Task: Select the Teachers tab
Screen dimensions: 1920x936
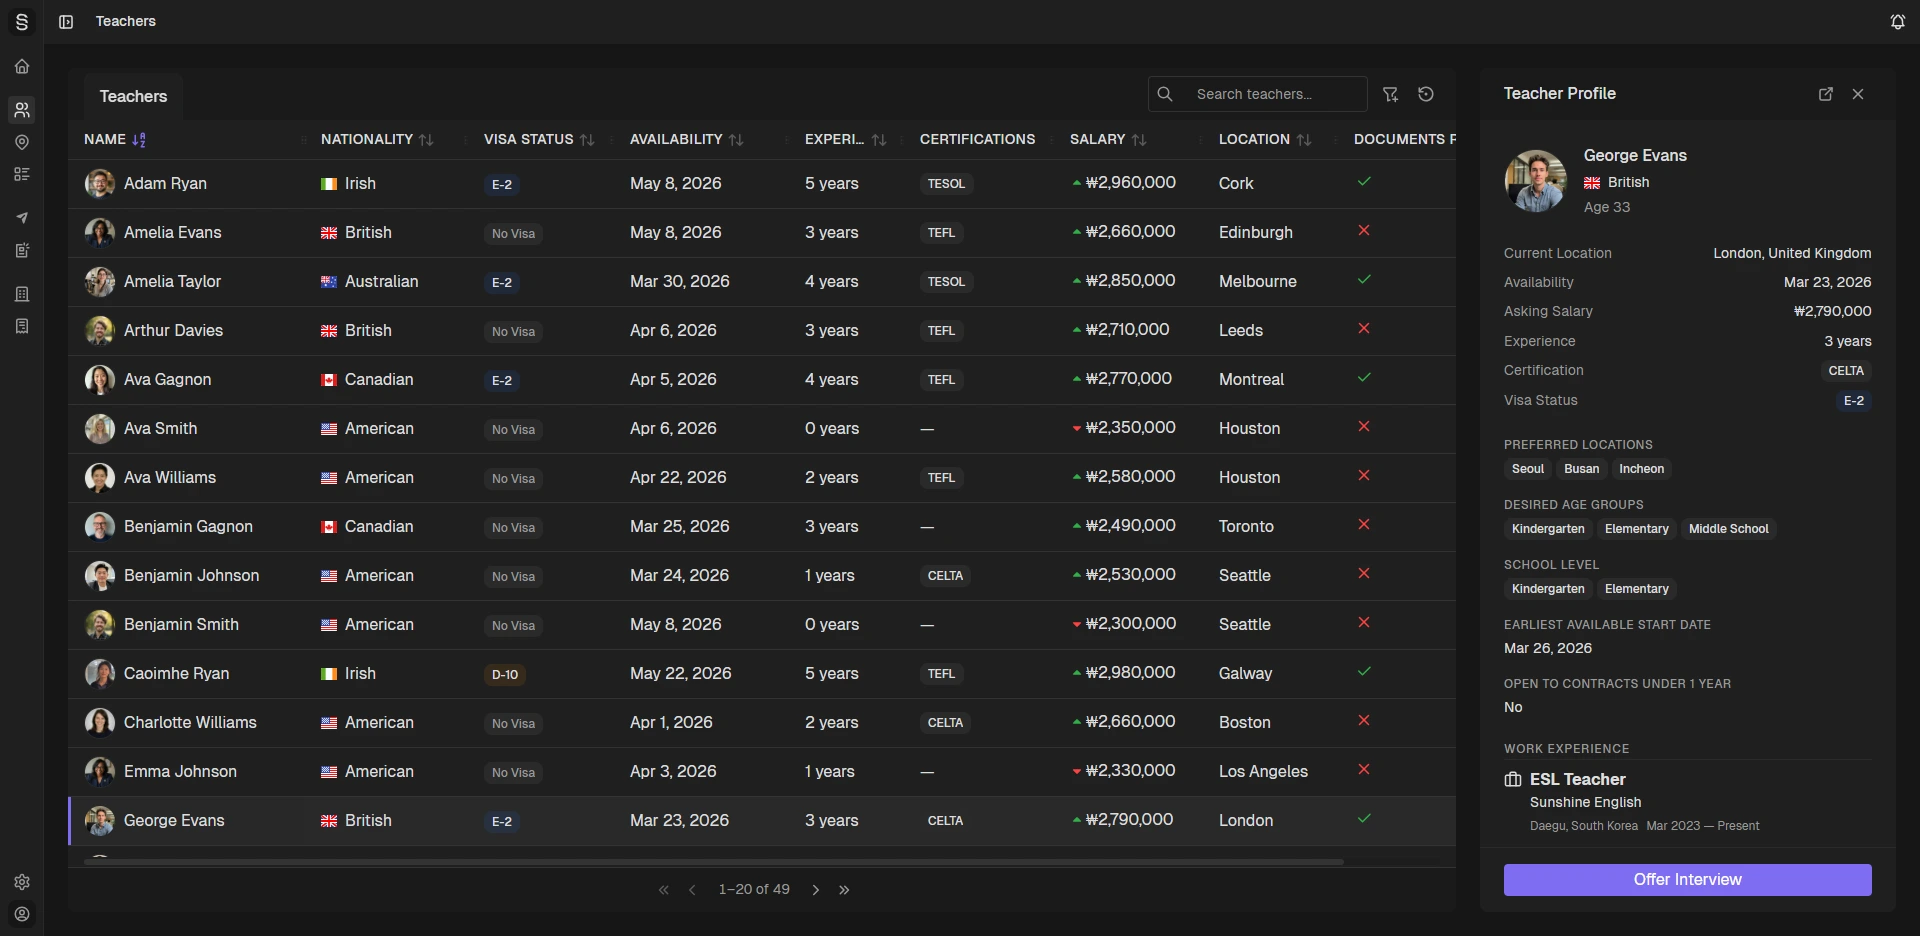Action: [x=133, y=97]
